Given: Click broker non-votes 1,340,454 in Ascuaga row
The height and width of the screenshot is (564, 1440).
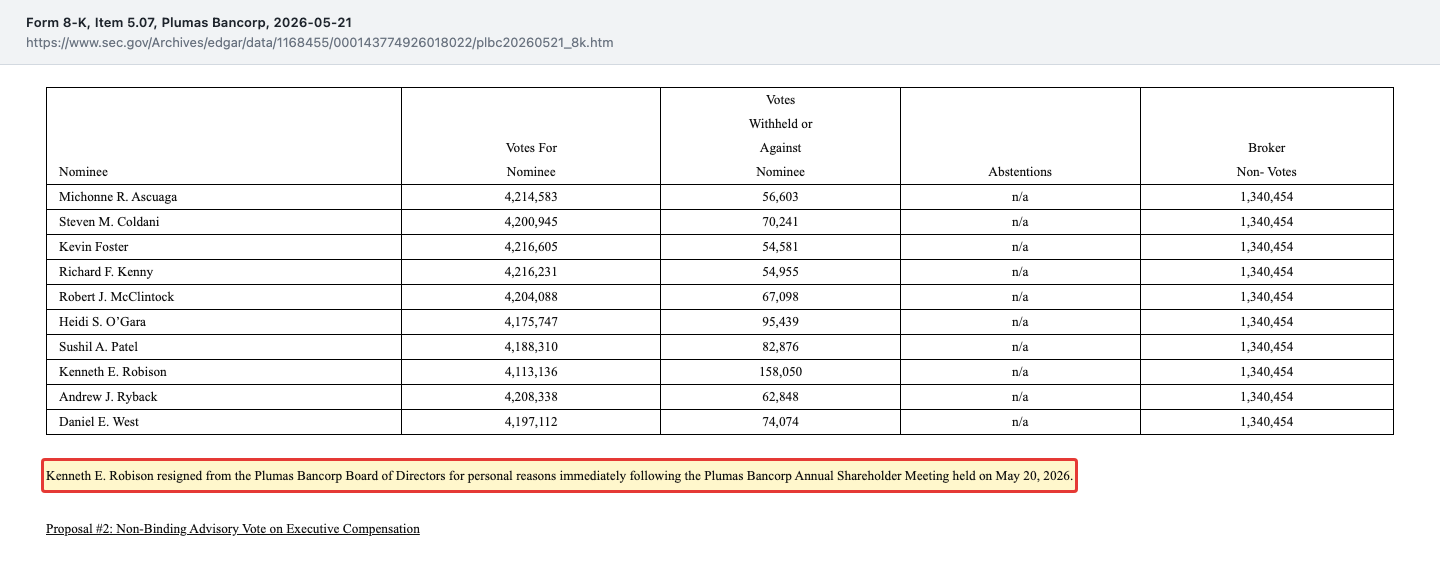Looking at the screenshot, I should pos(1266,197).
